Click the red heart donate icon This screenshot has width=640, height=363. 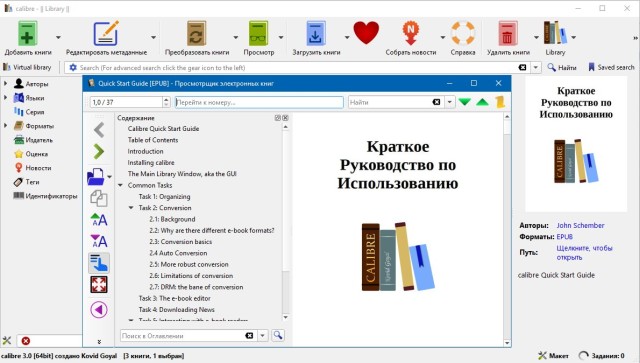(x=366, y=33)
